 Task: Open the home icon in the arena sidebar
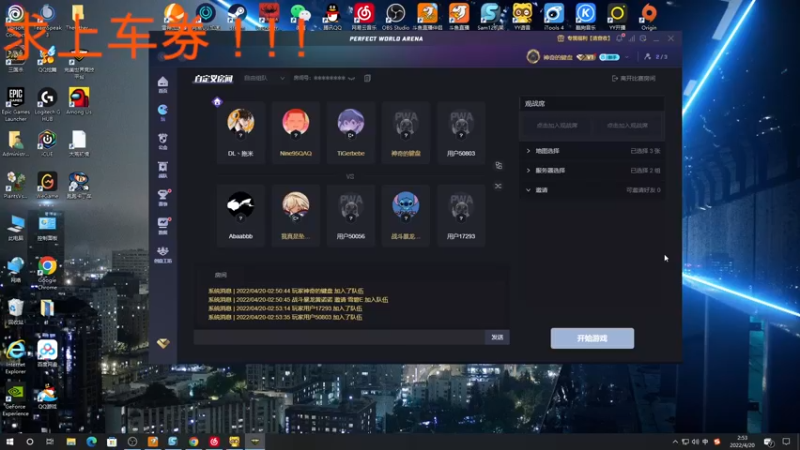163,84
